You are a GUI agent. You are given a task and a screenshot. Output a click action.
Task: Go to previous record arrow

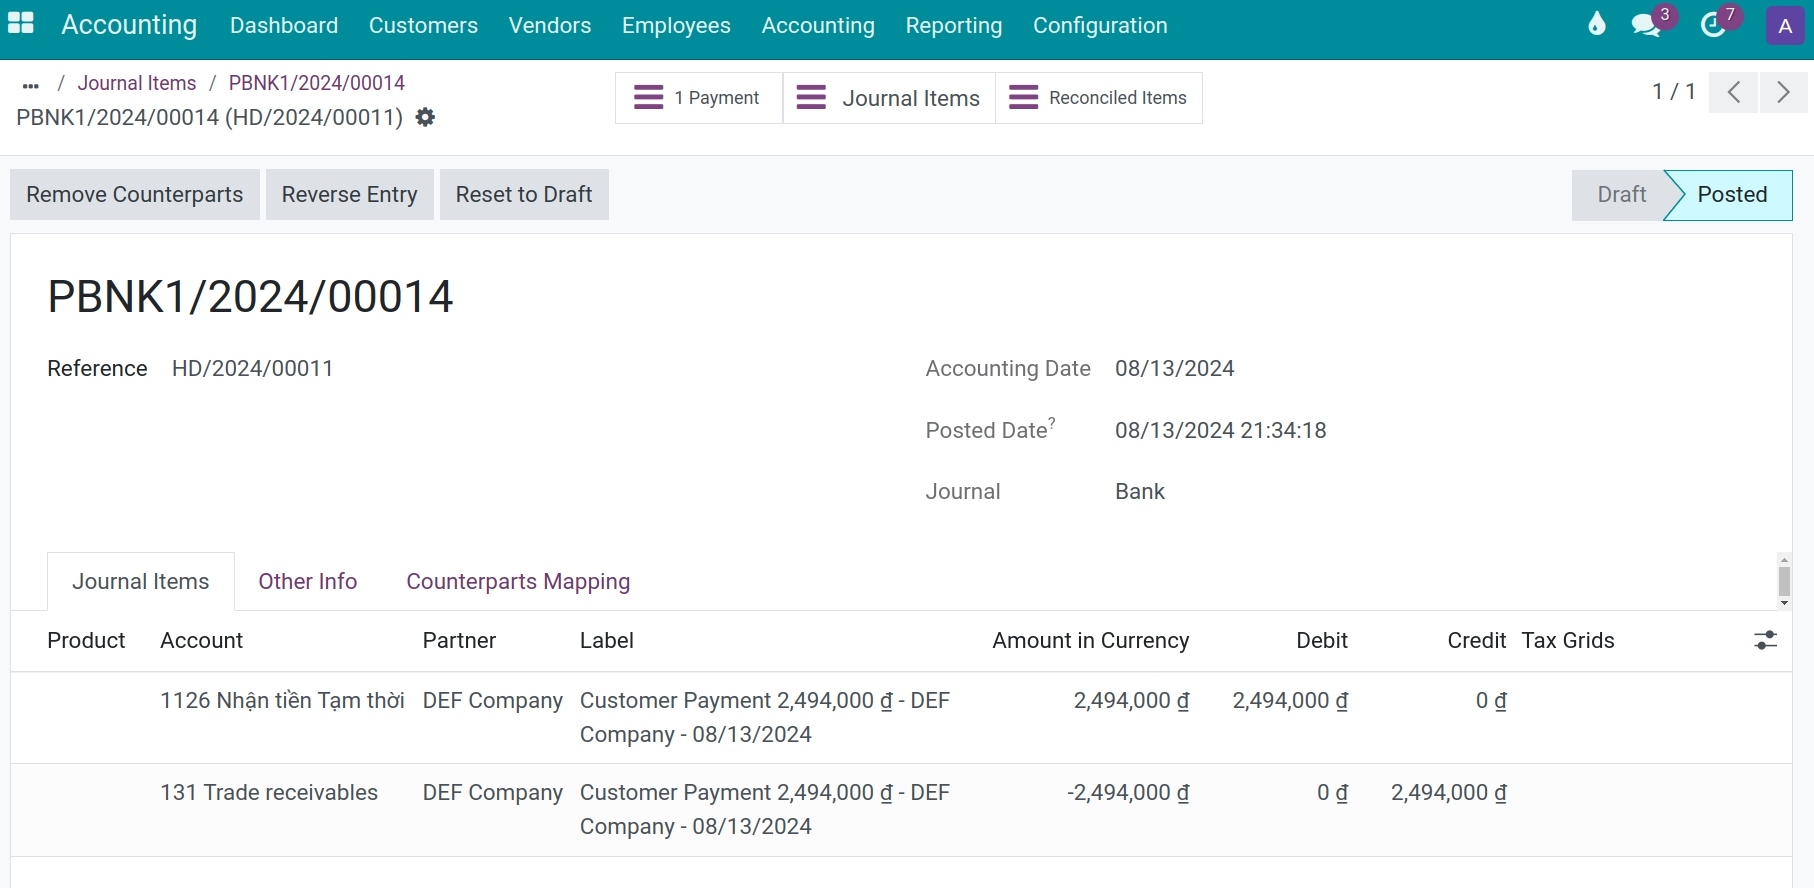point(1734,93)
